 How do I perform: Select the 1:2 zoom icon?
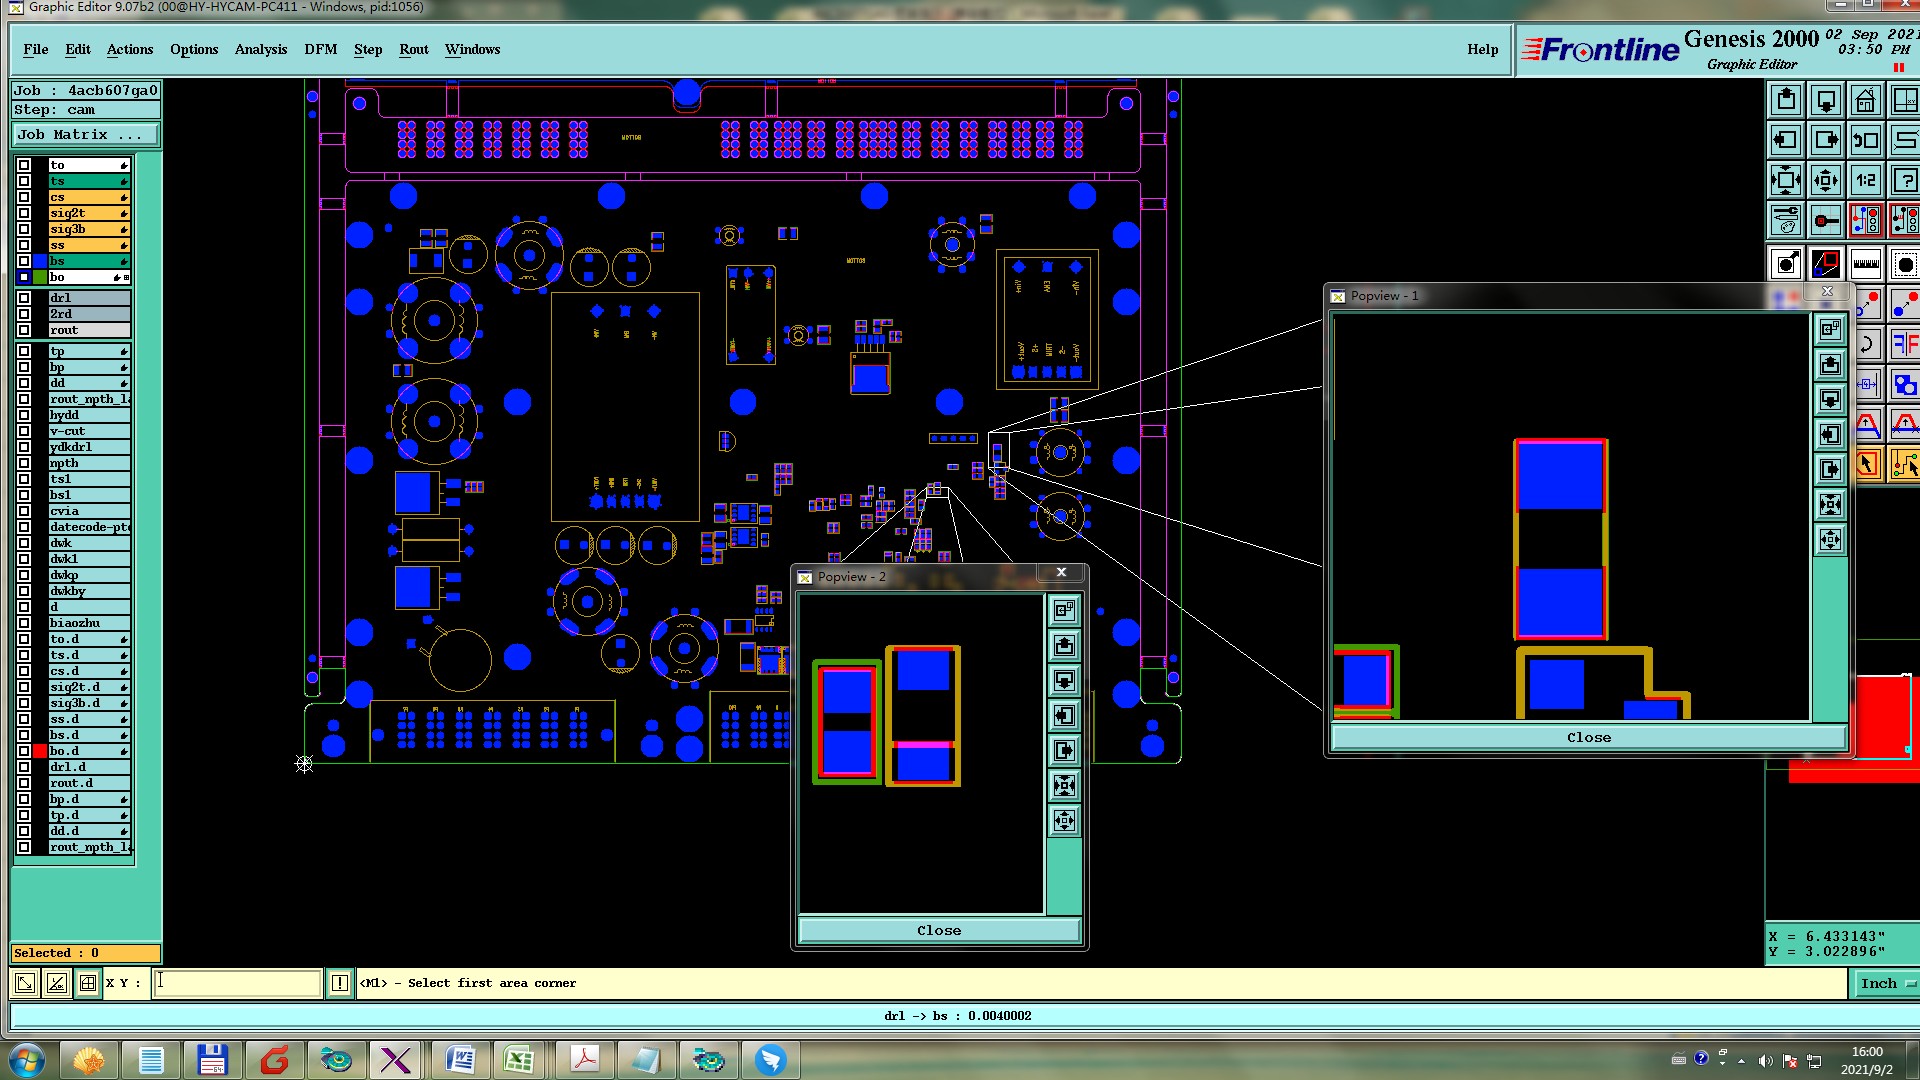pyautogui.click(x=1865, y=181)
